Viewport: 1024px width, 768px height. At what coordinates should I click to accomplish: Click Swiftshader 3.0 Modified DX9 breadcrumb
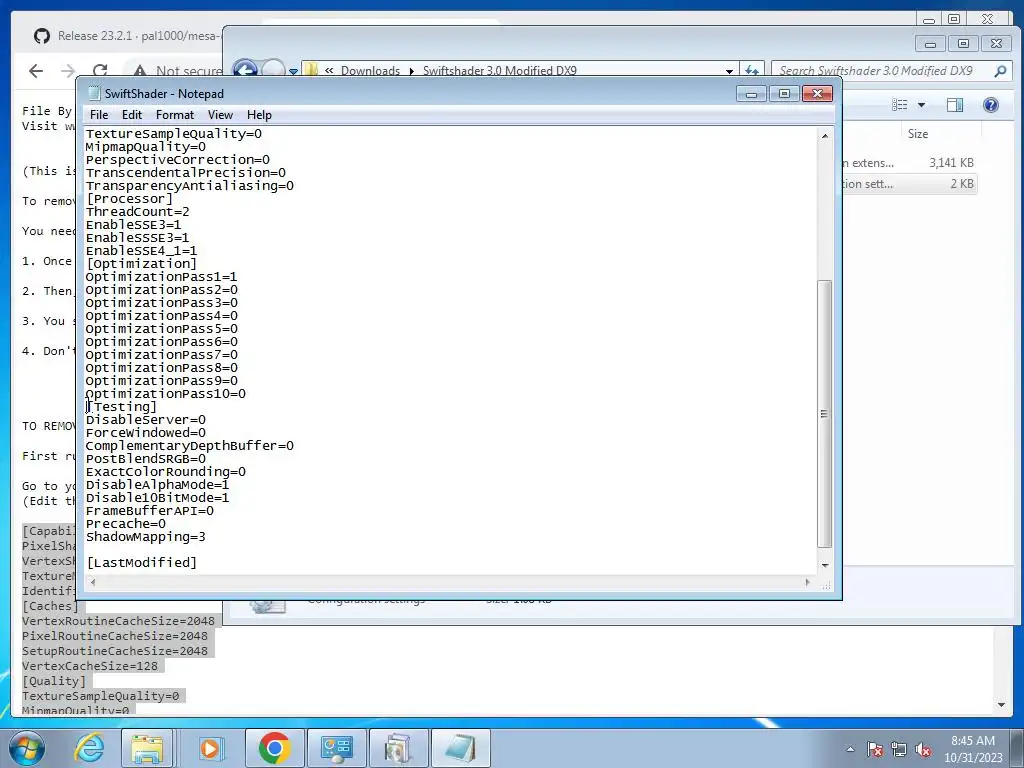click(500, 71)
